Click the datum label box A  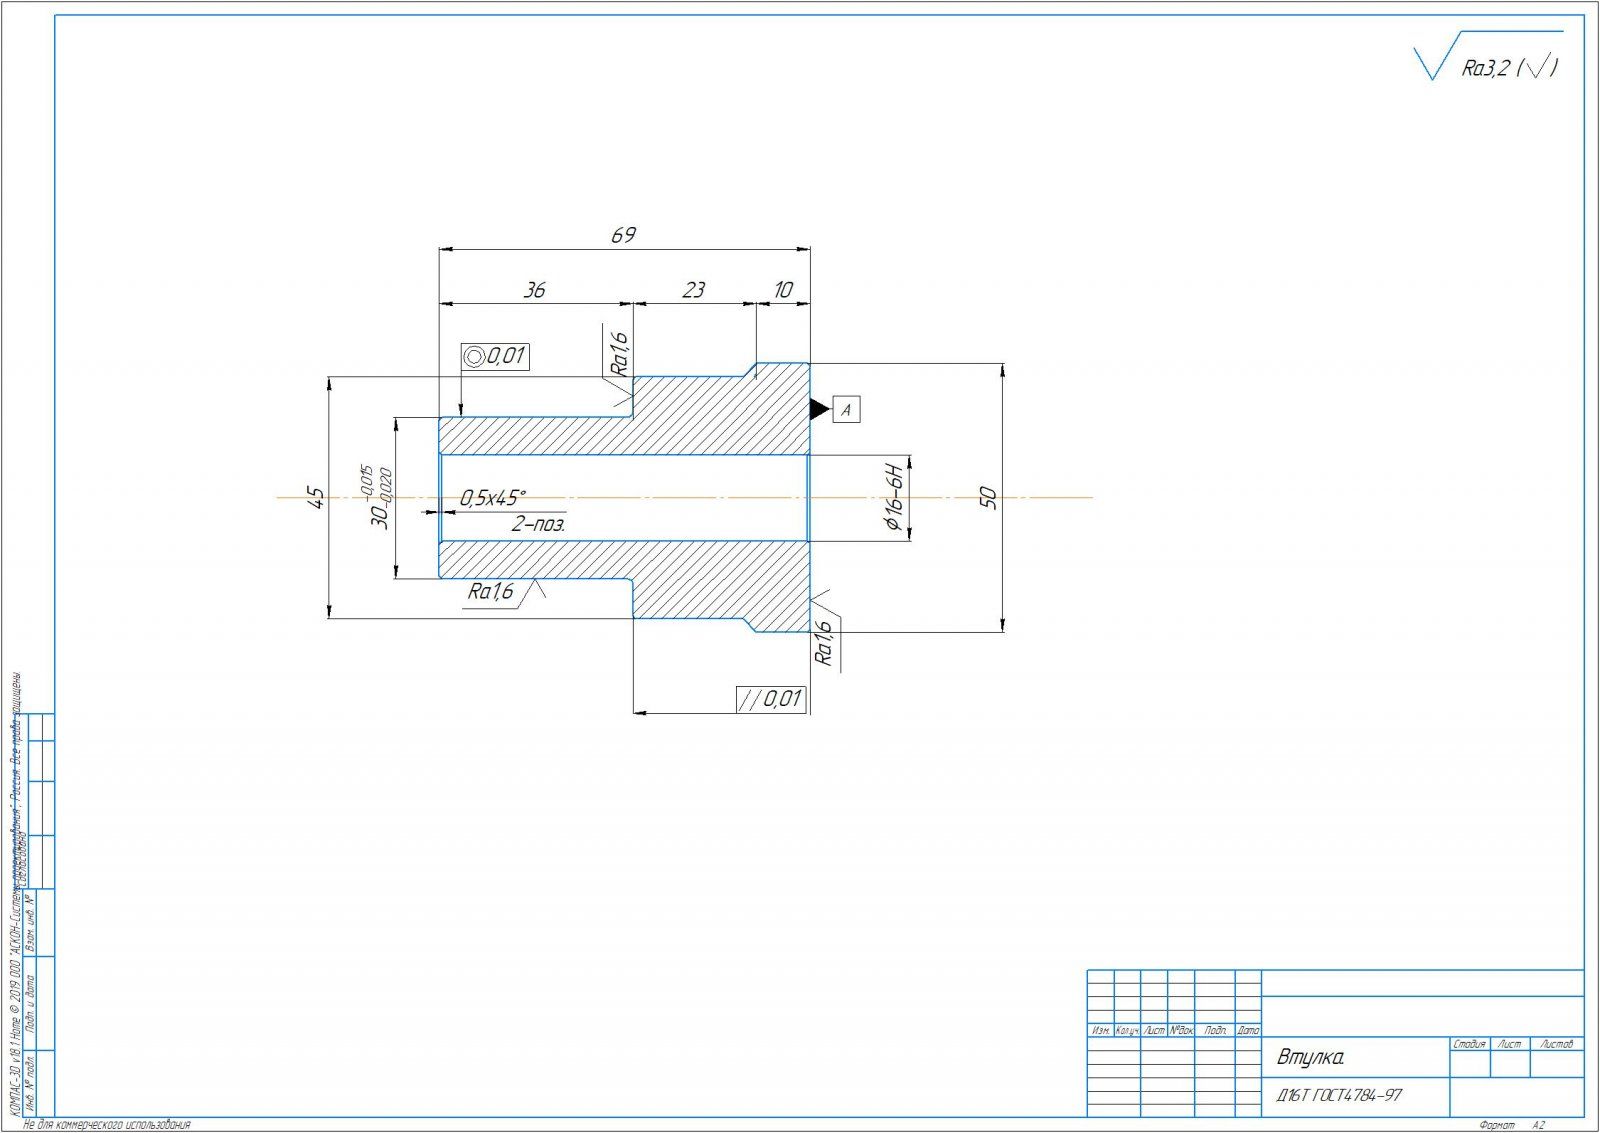tap(846, 410)
